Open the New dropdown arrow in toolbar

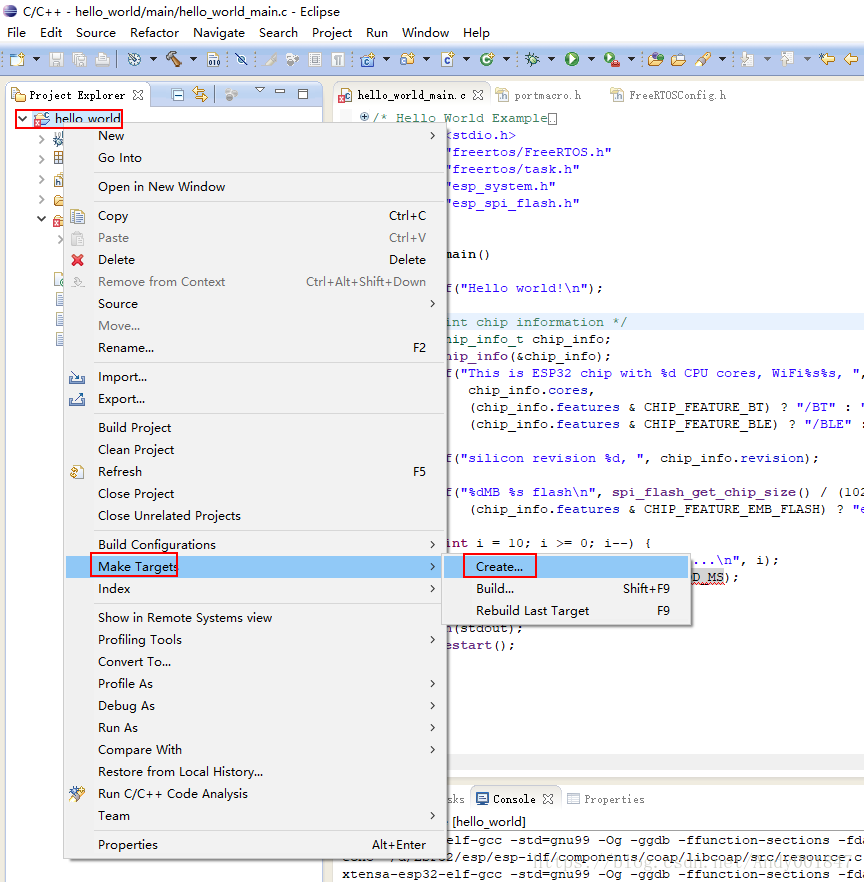tap(37, 59)
